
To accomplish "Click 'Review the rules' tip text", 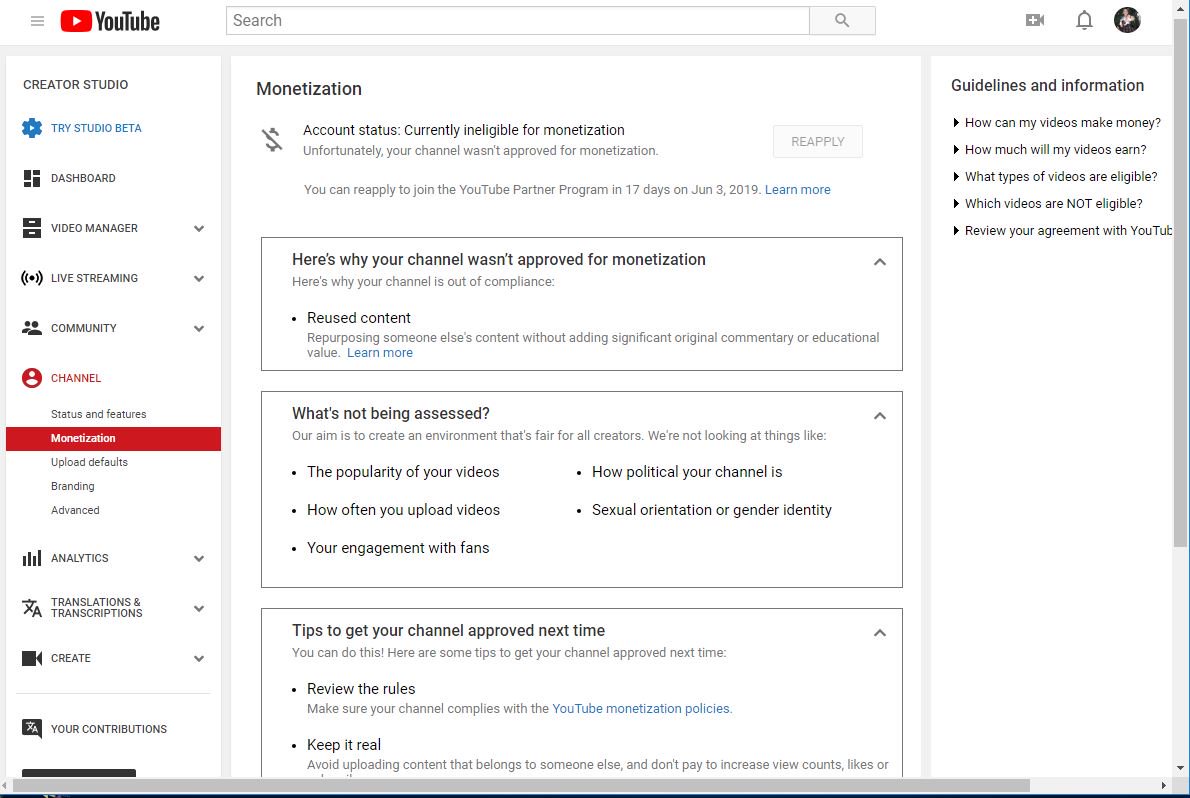I will [361, 689].
